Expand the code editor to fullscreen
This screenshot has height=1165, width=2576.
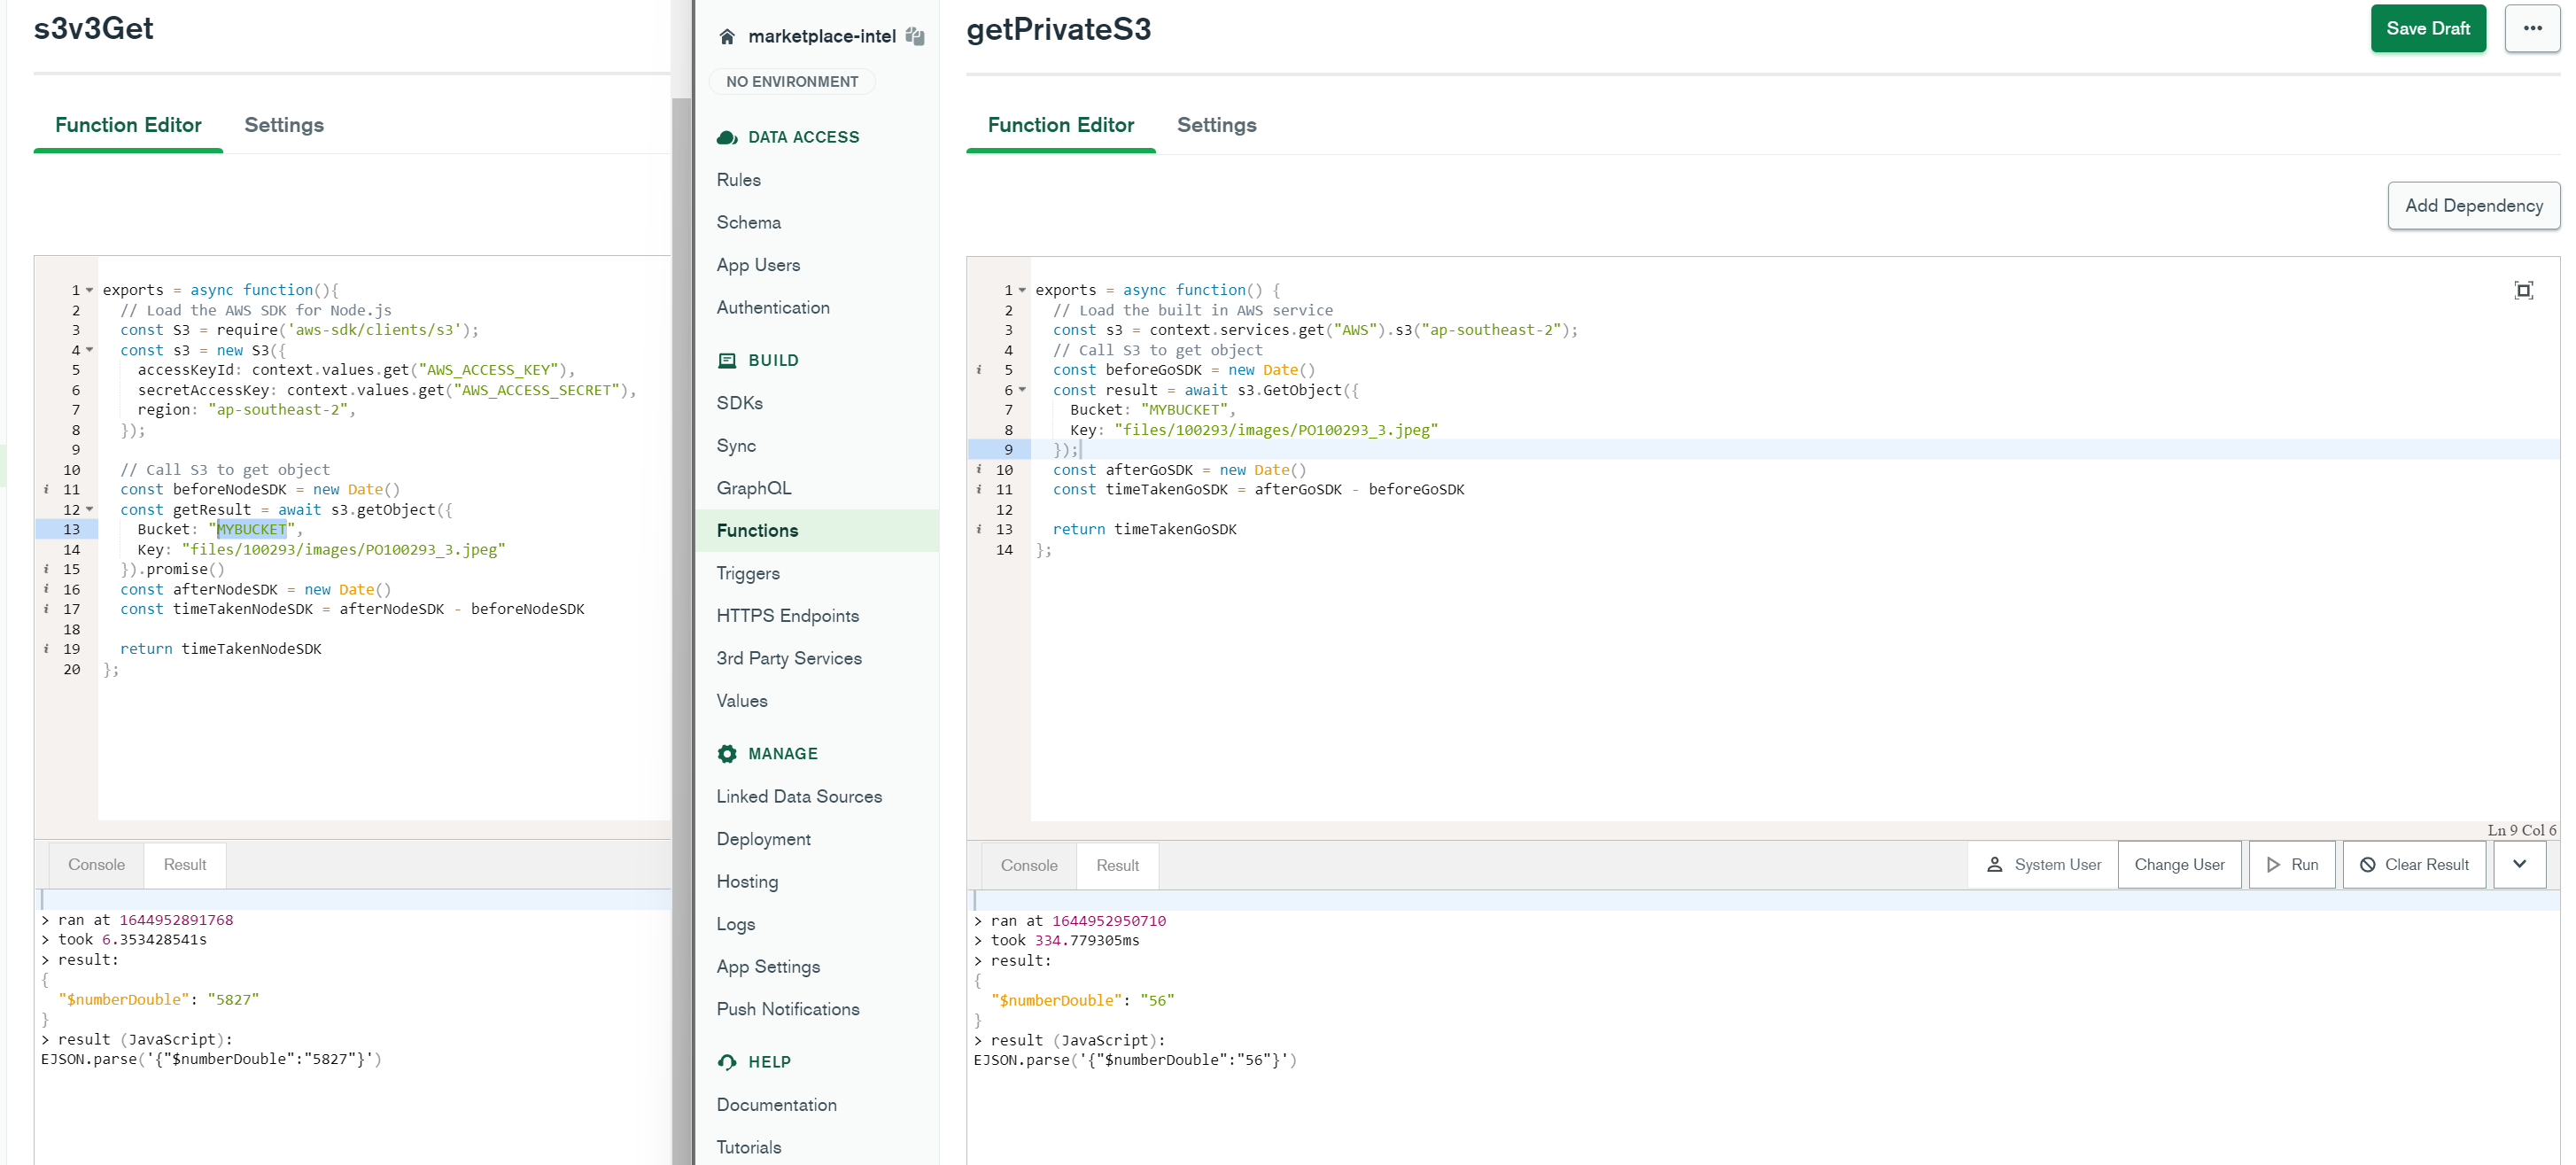point(2523,290)
